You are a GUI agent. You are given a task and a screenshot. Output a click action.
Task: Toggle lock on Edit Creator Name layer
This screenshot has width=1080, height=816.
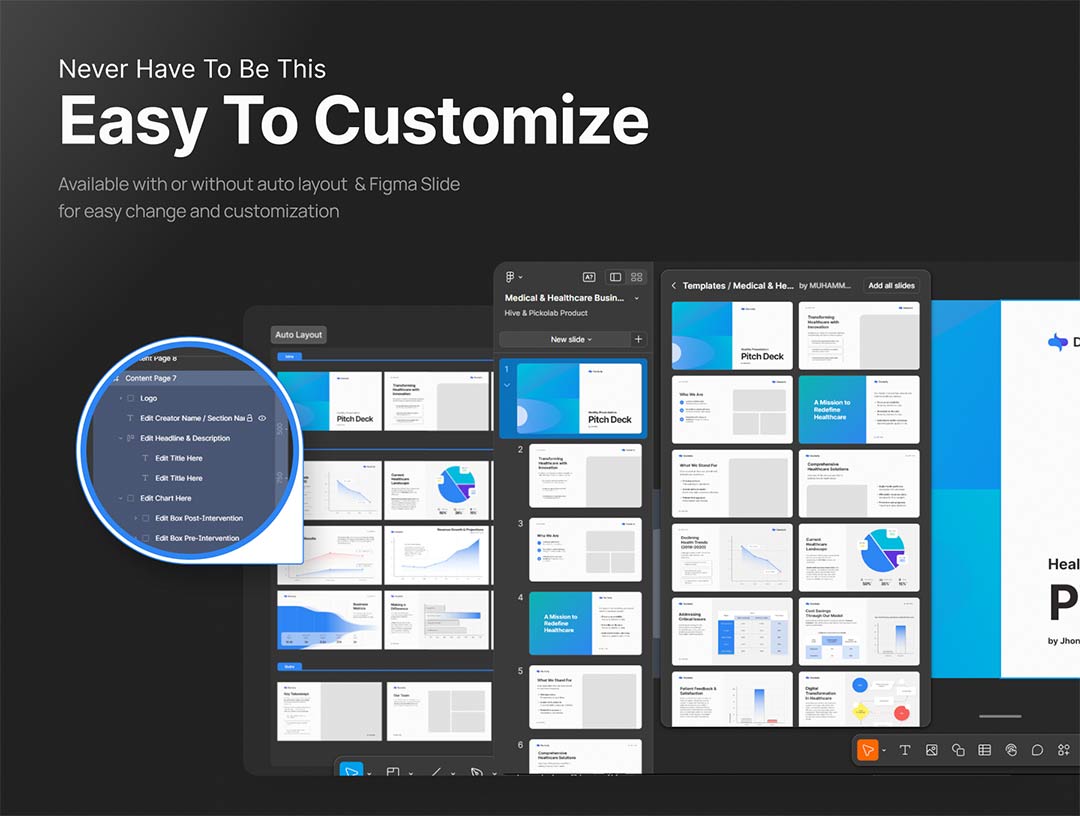(249, 418)
